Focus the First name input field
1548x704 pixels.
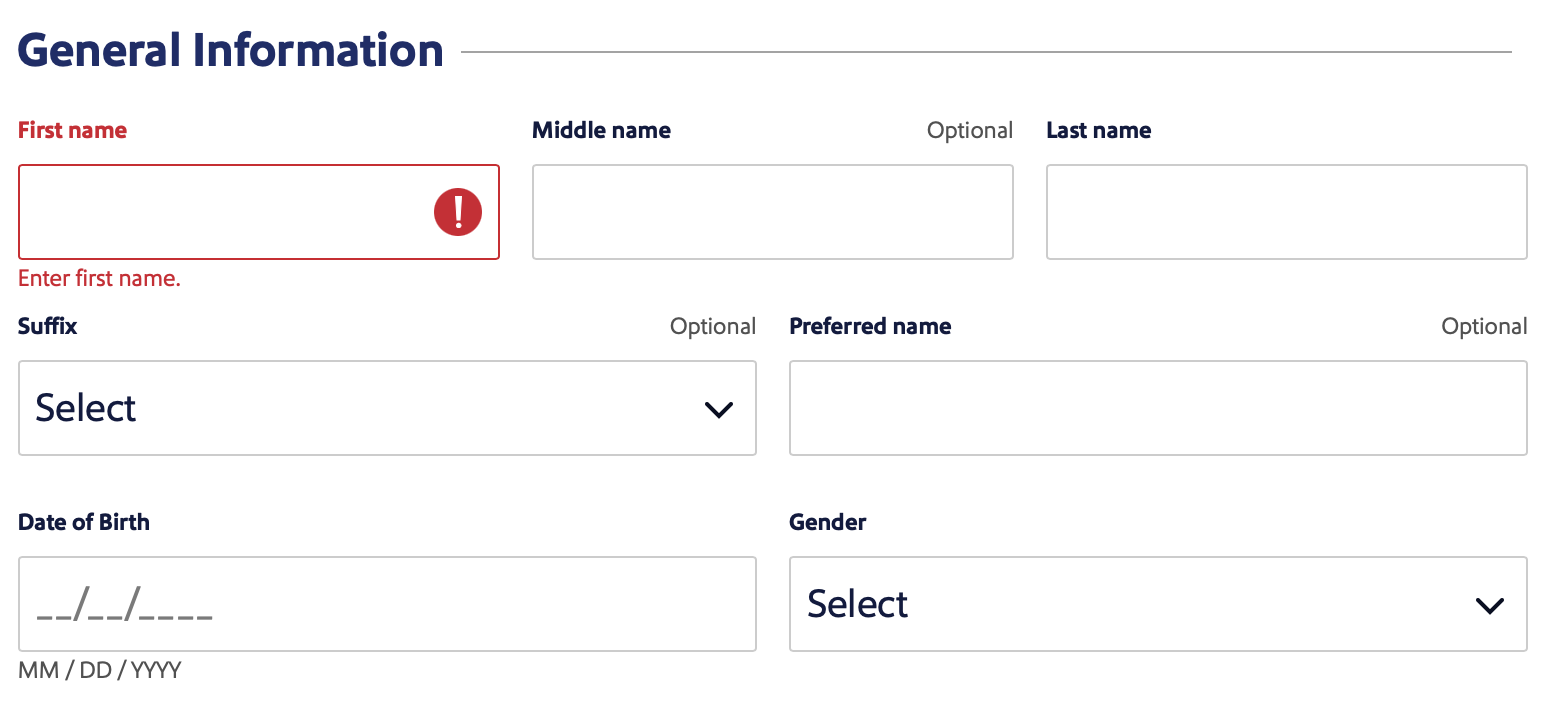tap(259, 212)
